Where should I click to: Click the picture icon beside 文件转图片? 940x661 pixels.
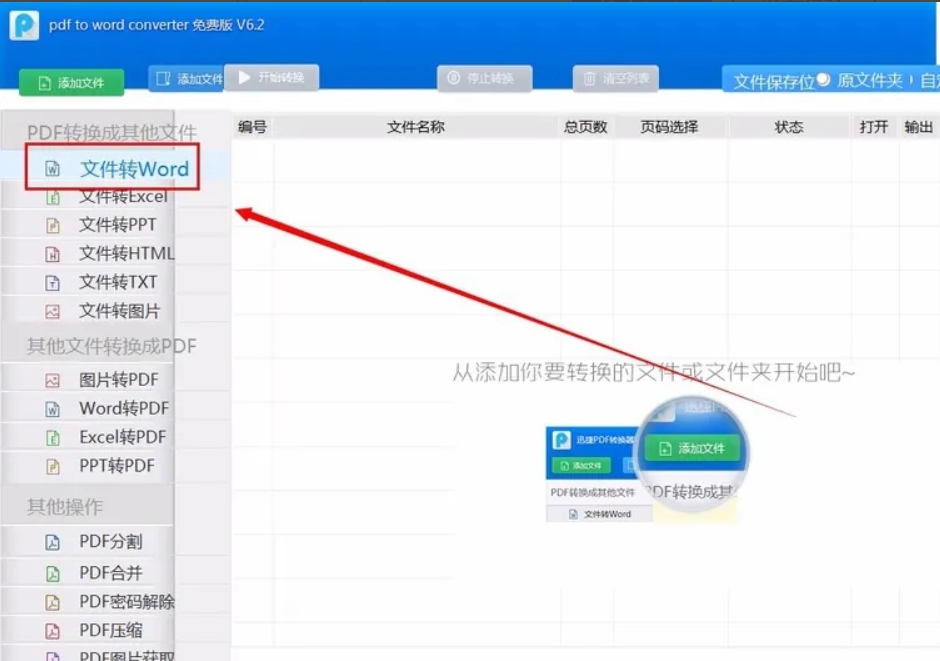[x=53, y=312]
